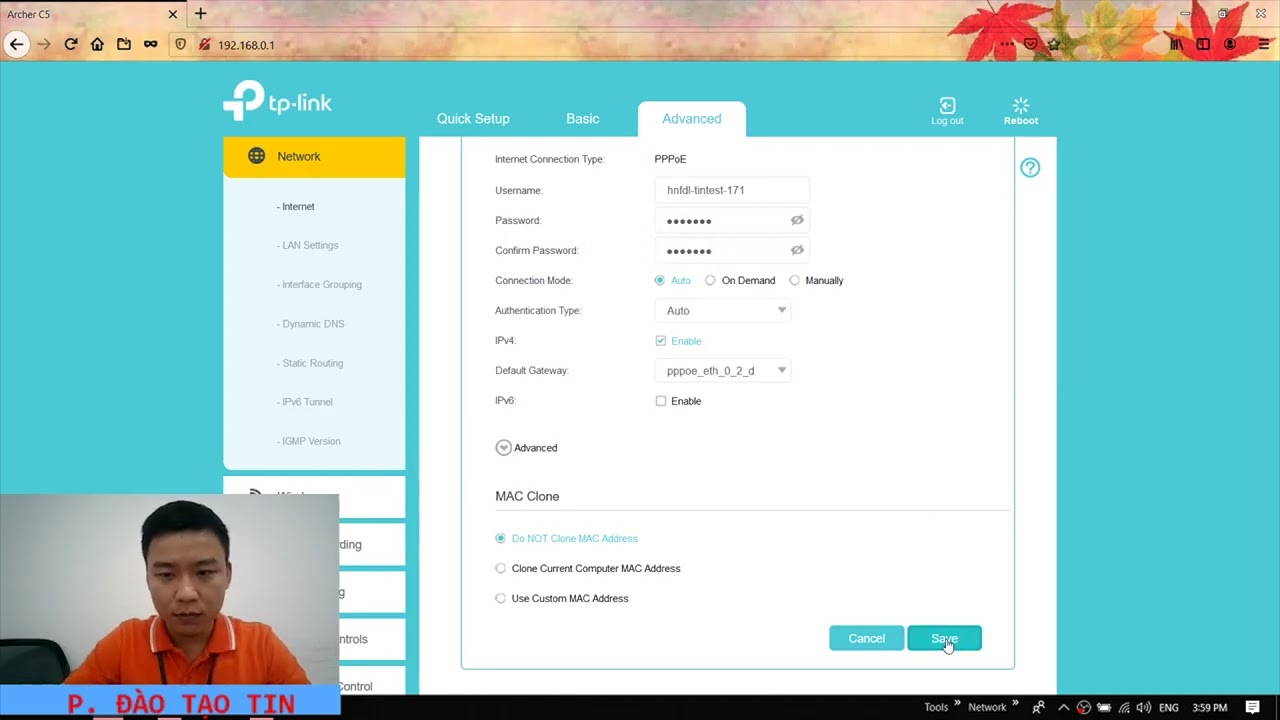Select Use Custom MAC Address
The height and width of the screenshot is (720, 1280).
click(501, 598)
